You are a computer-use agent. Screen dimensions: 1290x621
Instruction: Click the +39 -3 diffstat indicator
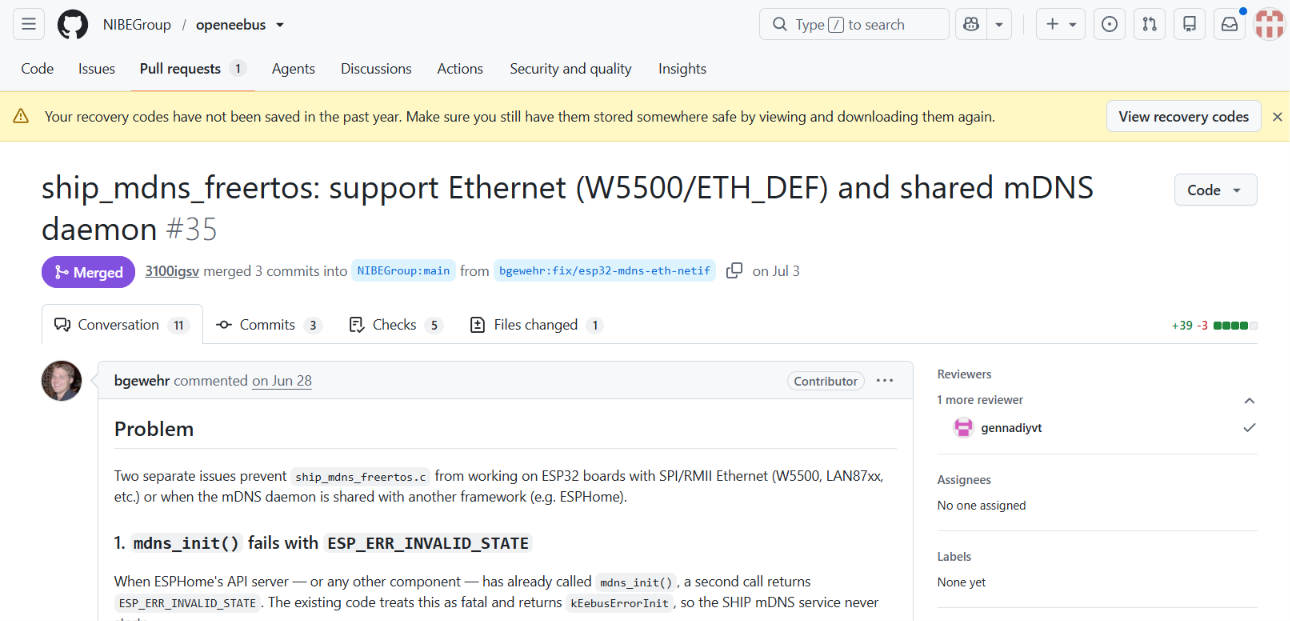[x=1214, y=326]
